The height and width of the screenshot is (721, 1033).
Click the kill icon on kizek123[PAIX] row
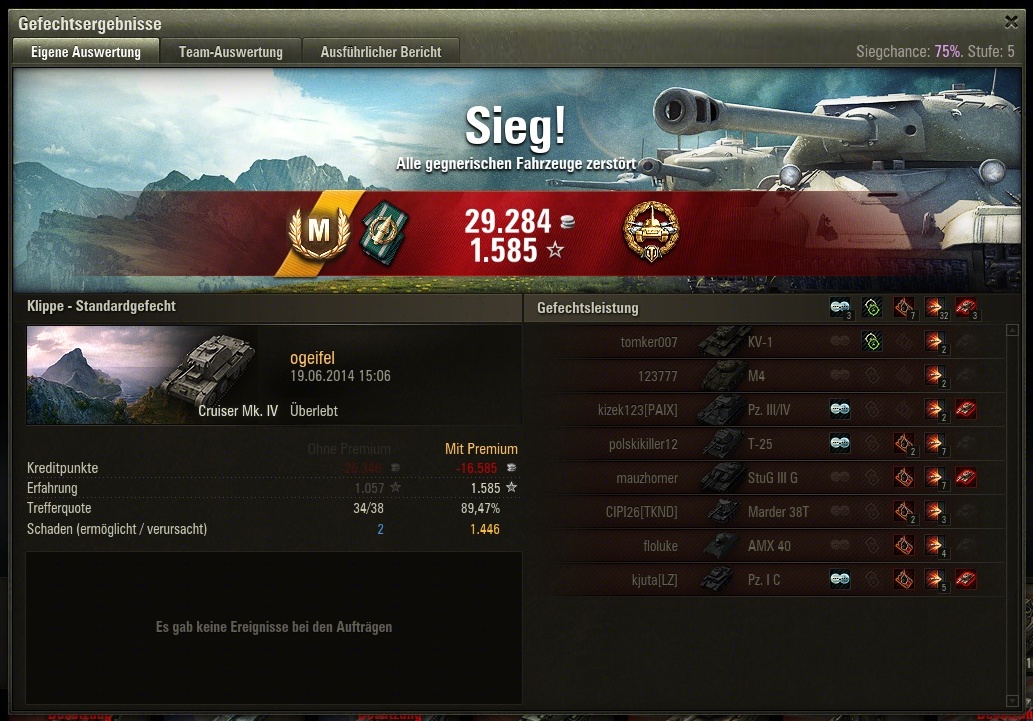tap(966, 409)
